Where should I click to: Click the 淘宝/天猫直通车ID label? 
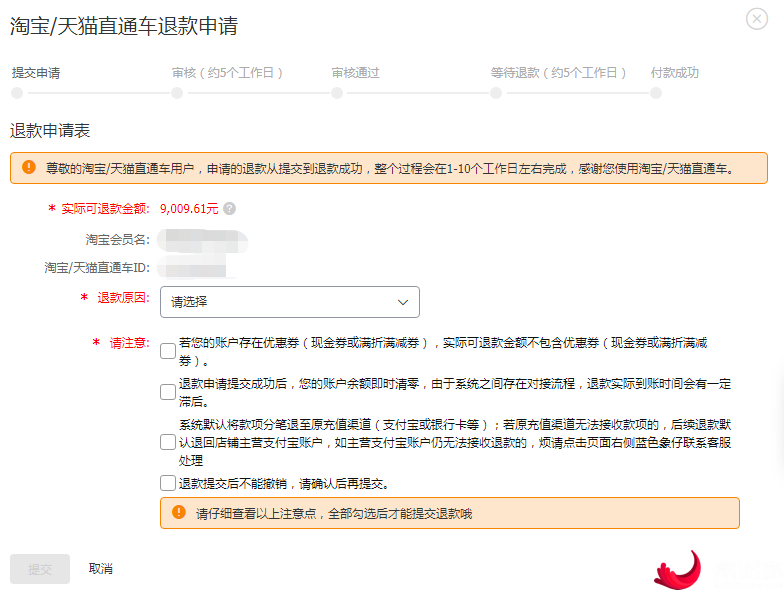tap(97, 268)
